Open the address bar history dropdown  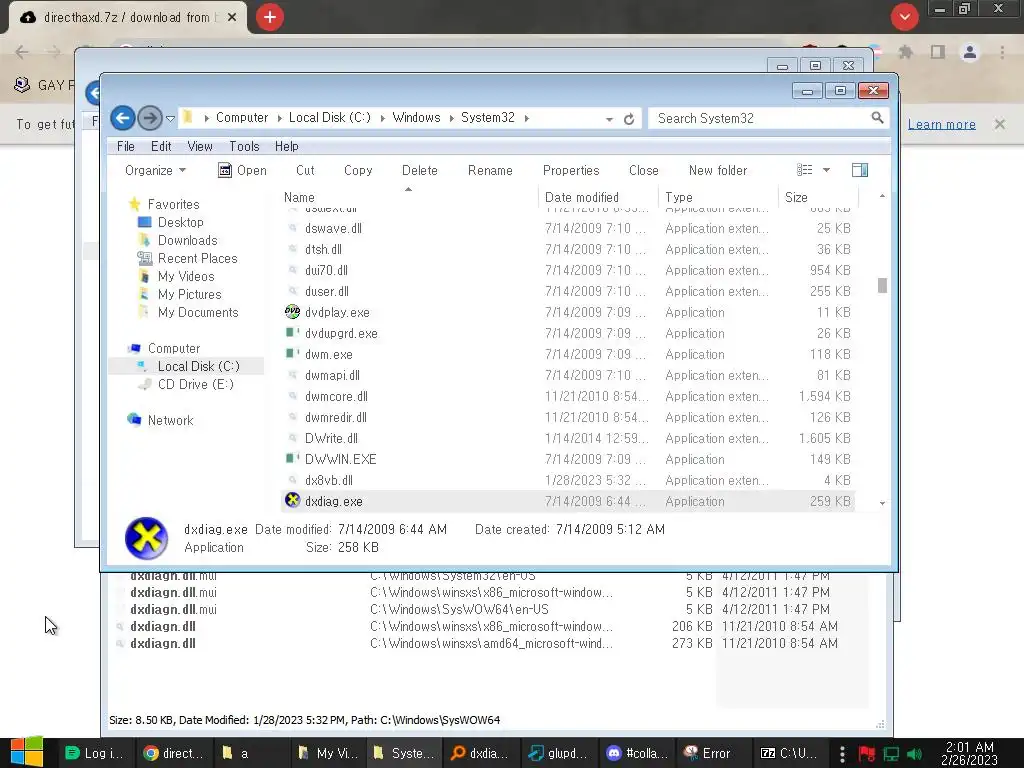click(x=609, y=120)
